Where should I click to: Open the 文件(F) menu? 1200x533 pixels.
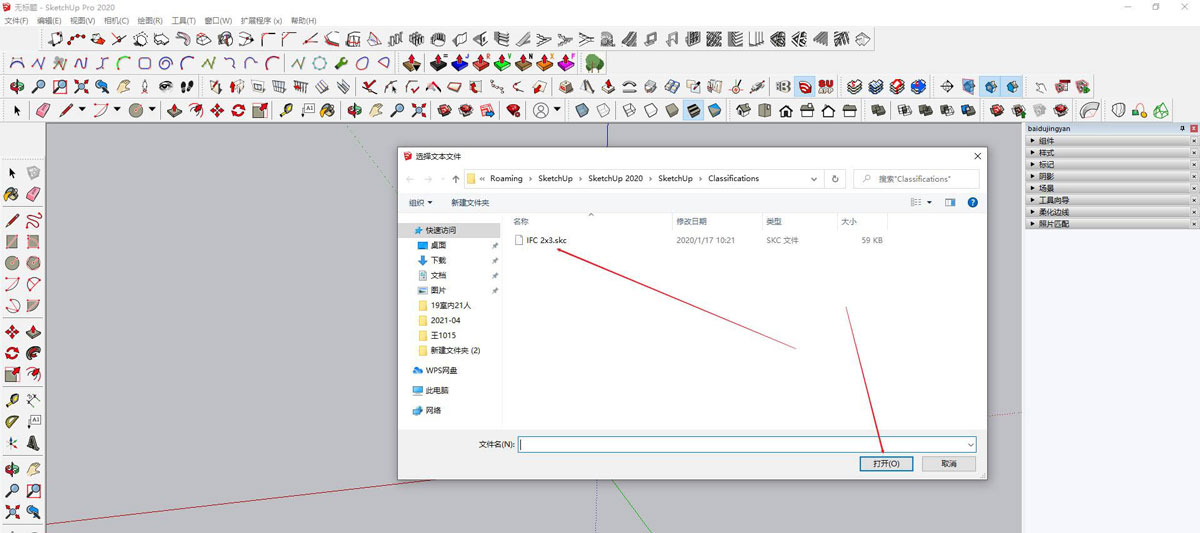(16, 20)
